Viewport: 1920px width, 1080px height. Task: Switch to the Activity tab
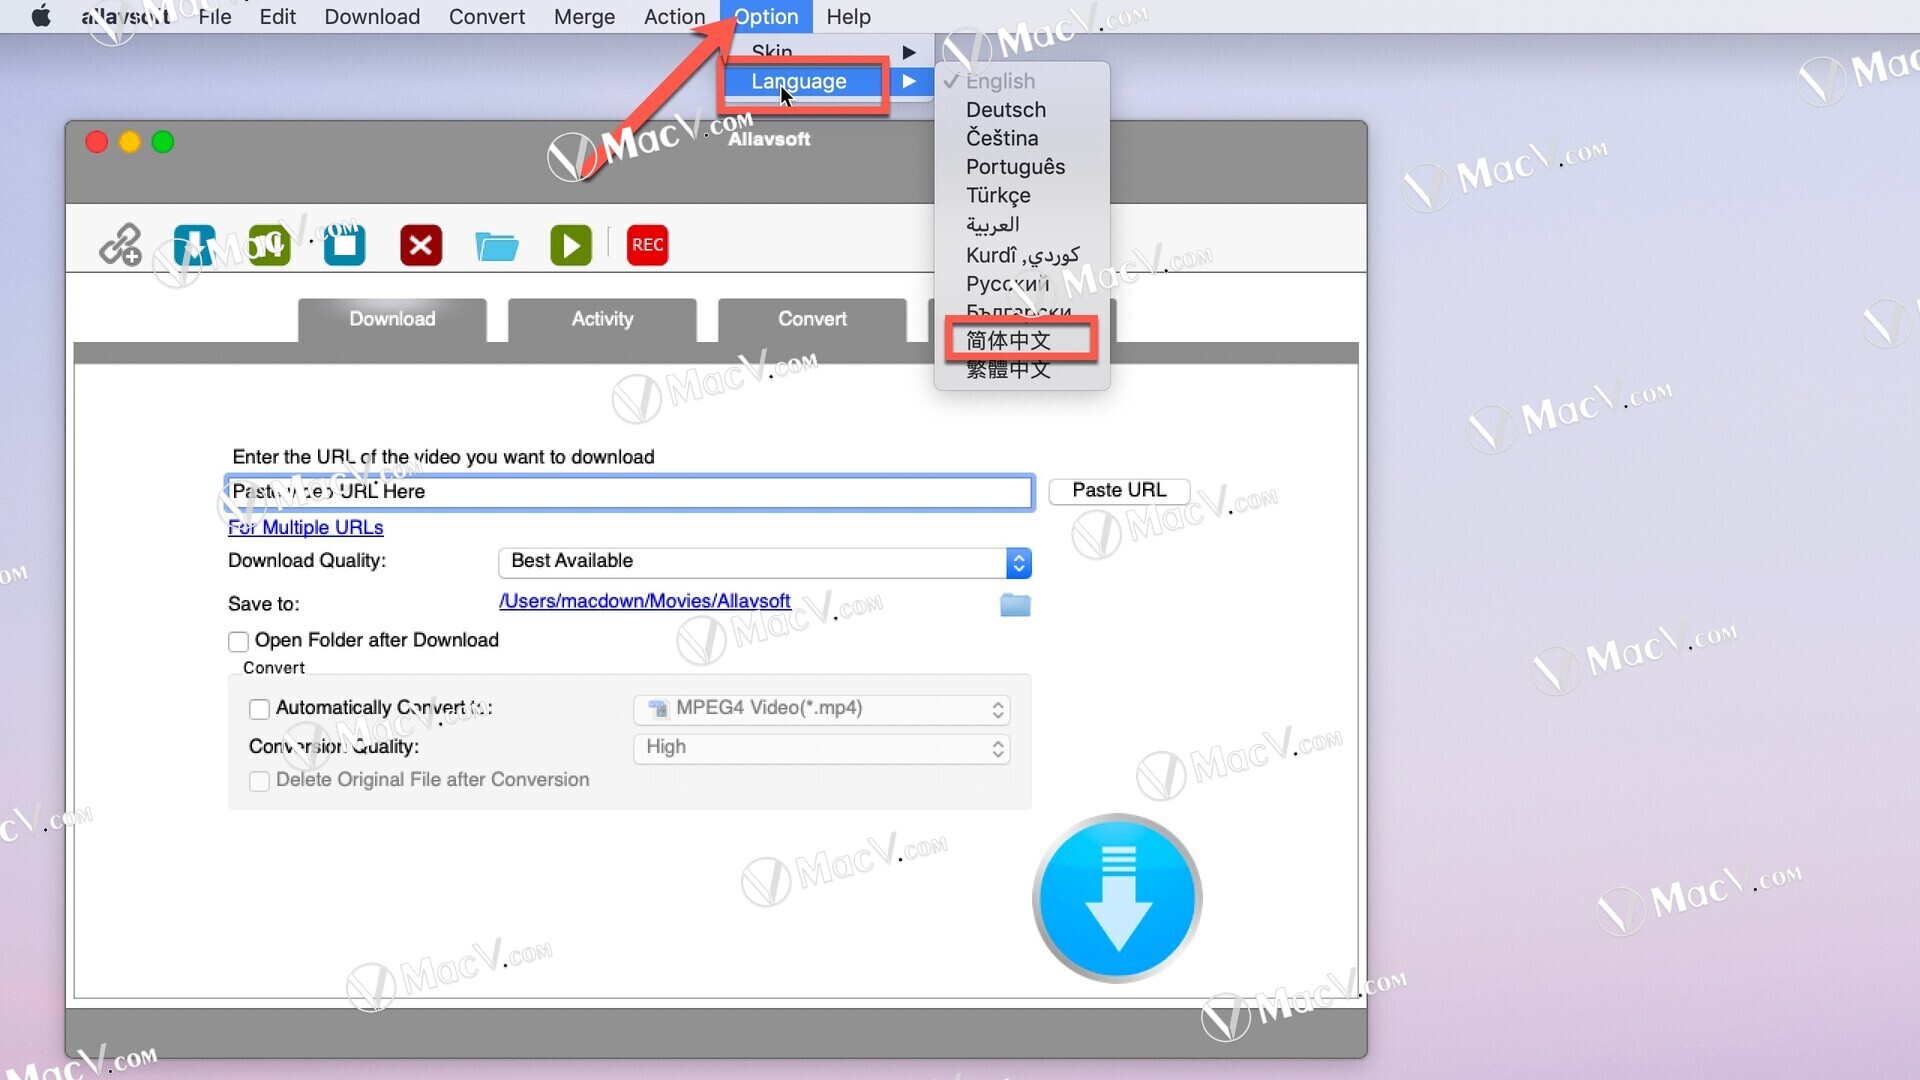[603, 318]
